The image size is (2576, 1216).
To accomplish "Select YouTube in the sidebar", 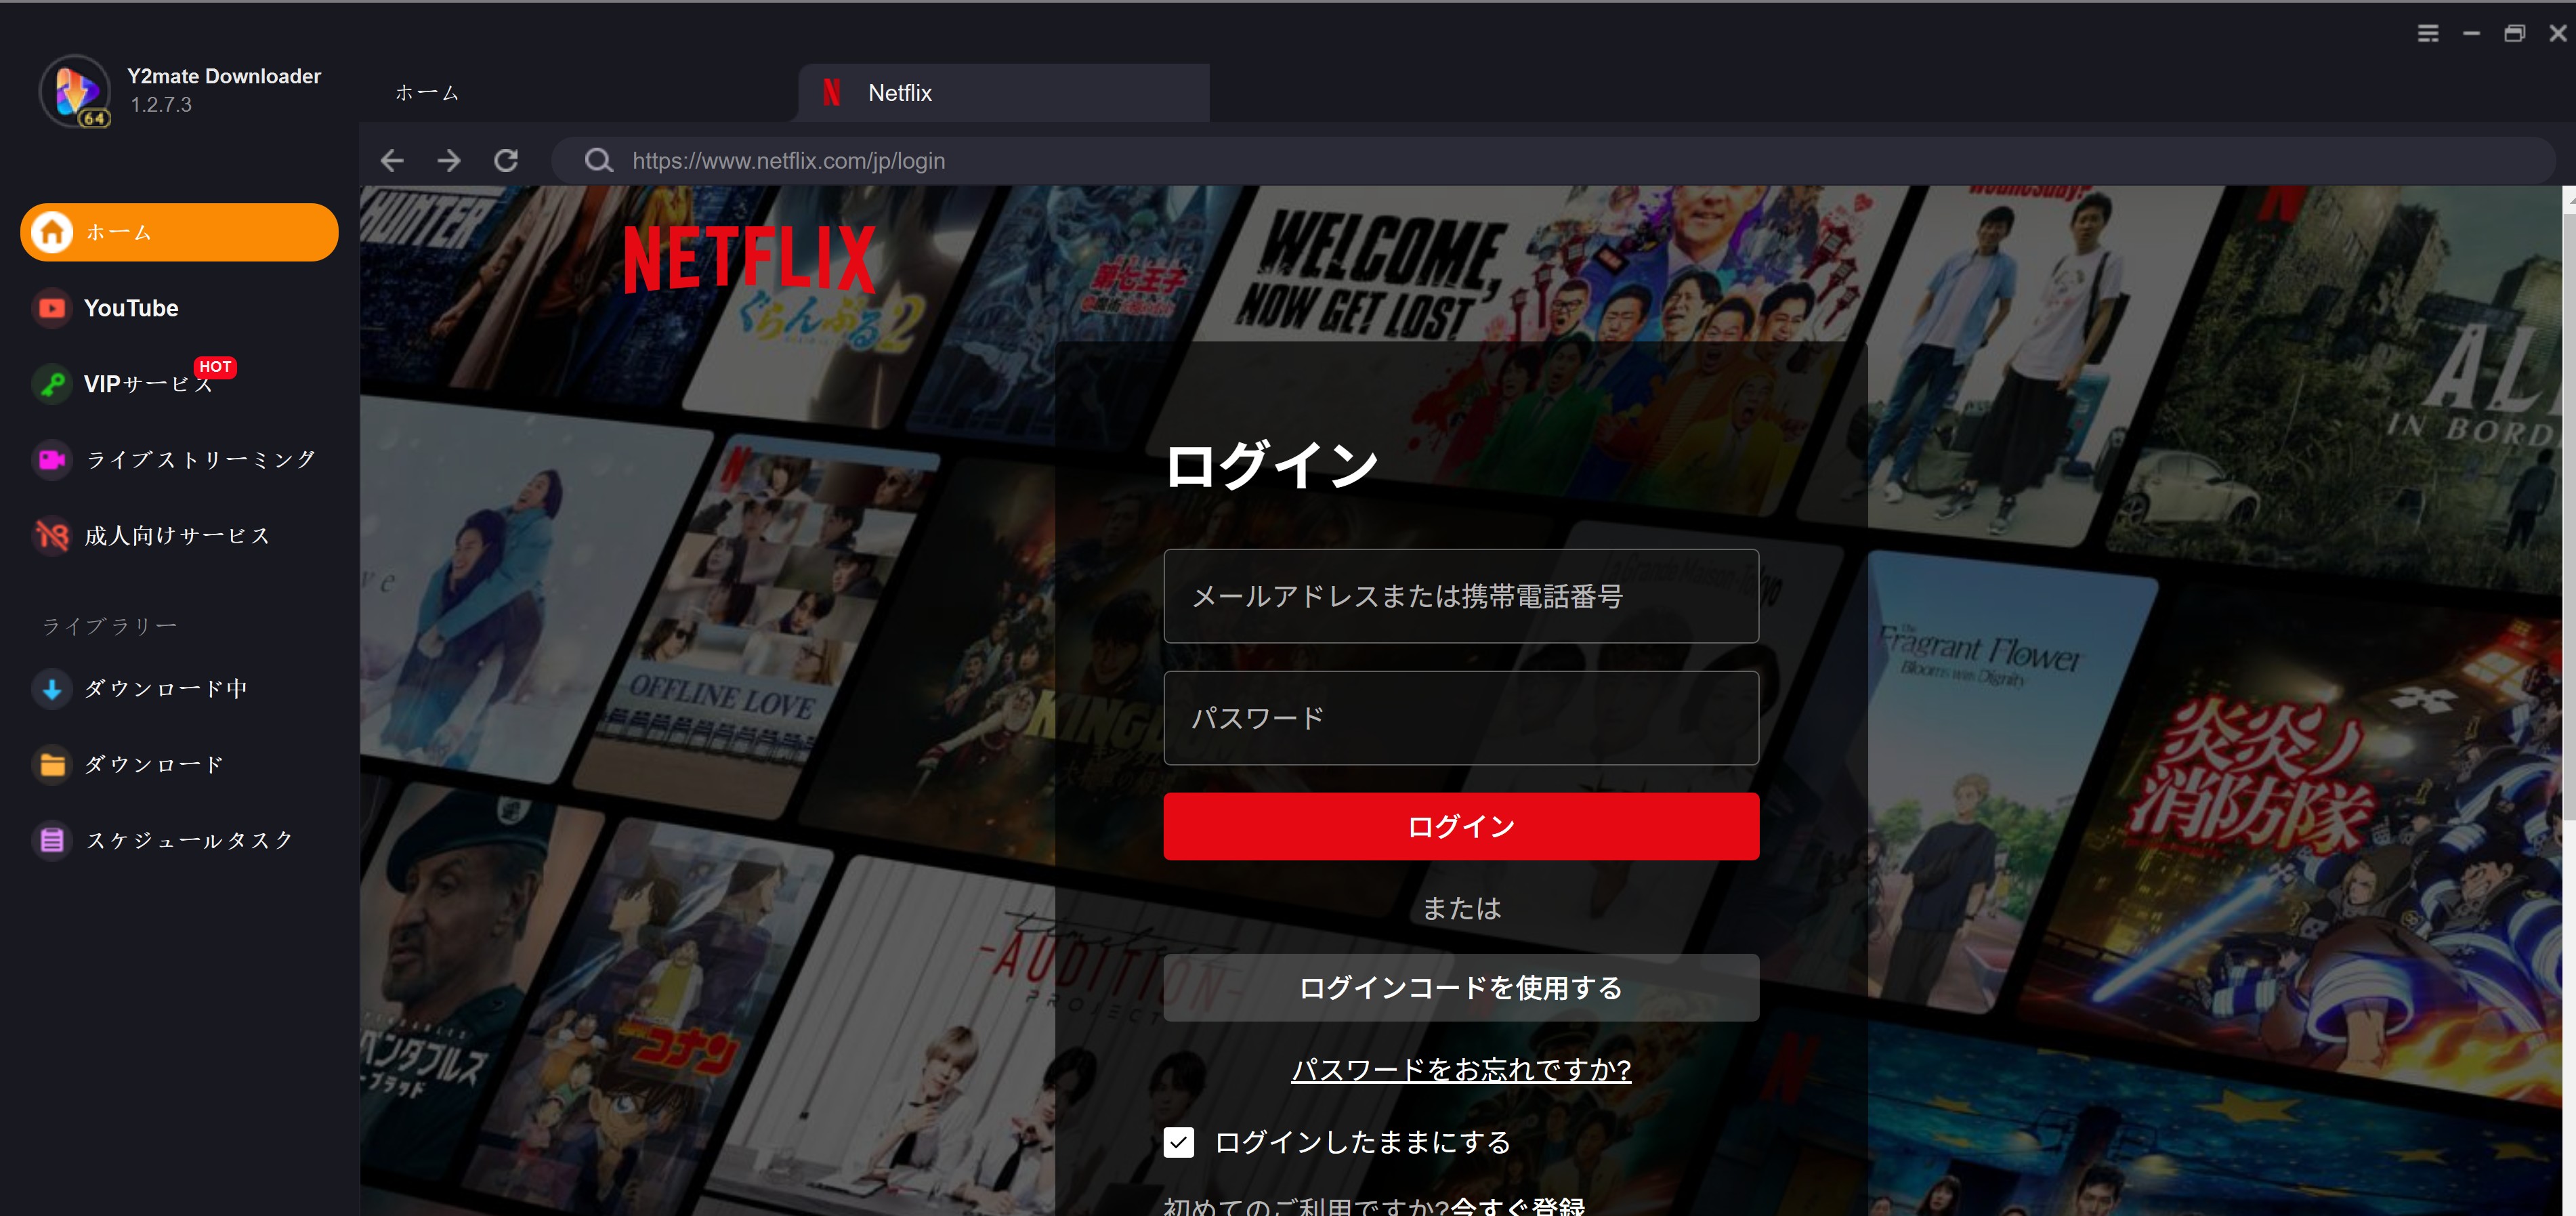I will coord(130,308).
